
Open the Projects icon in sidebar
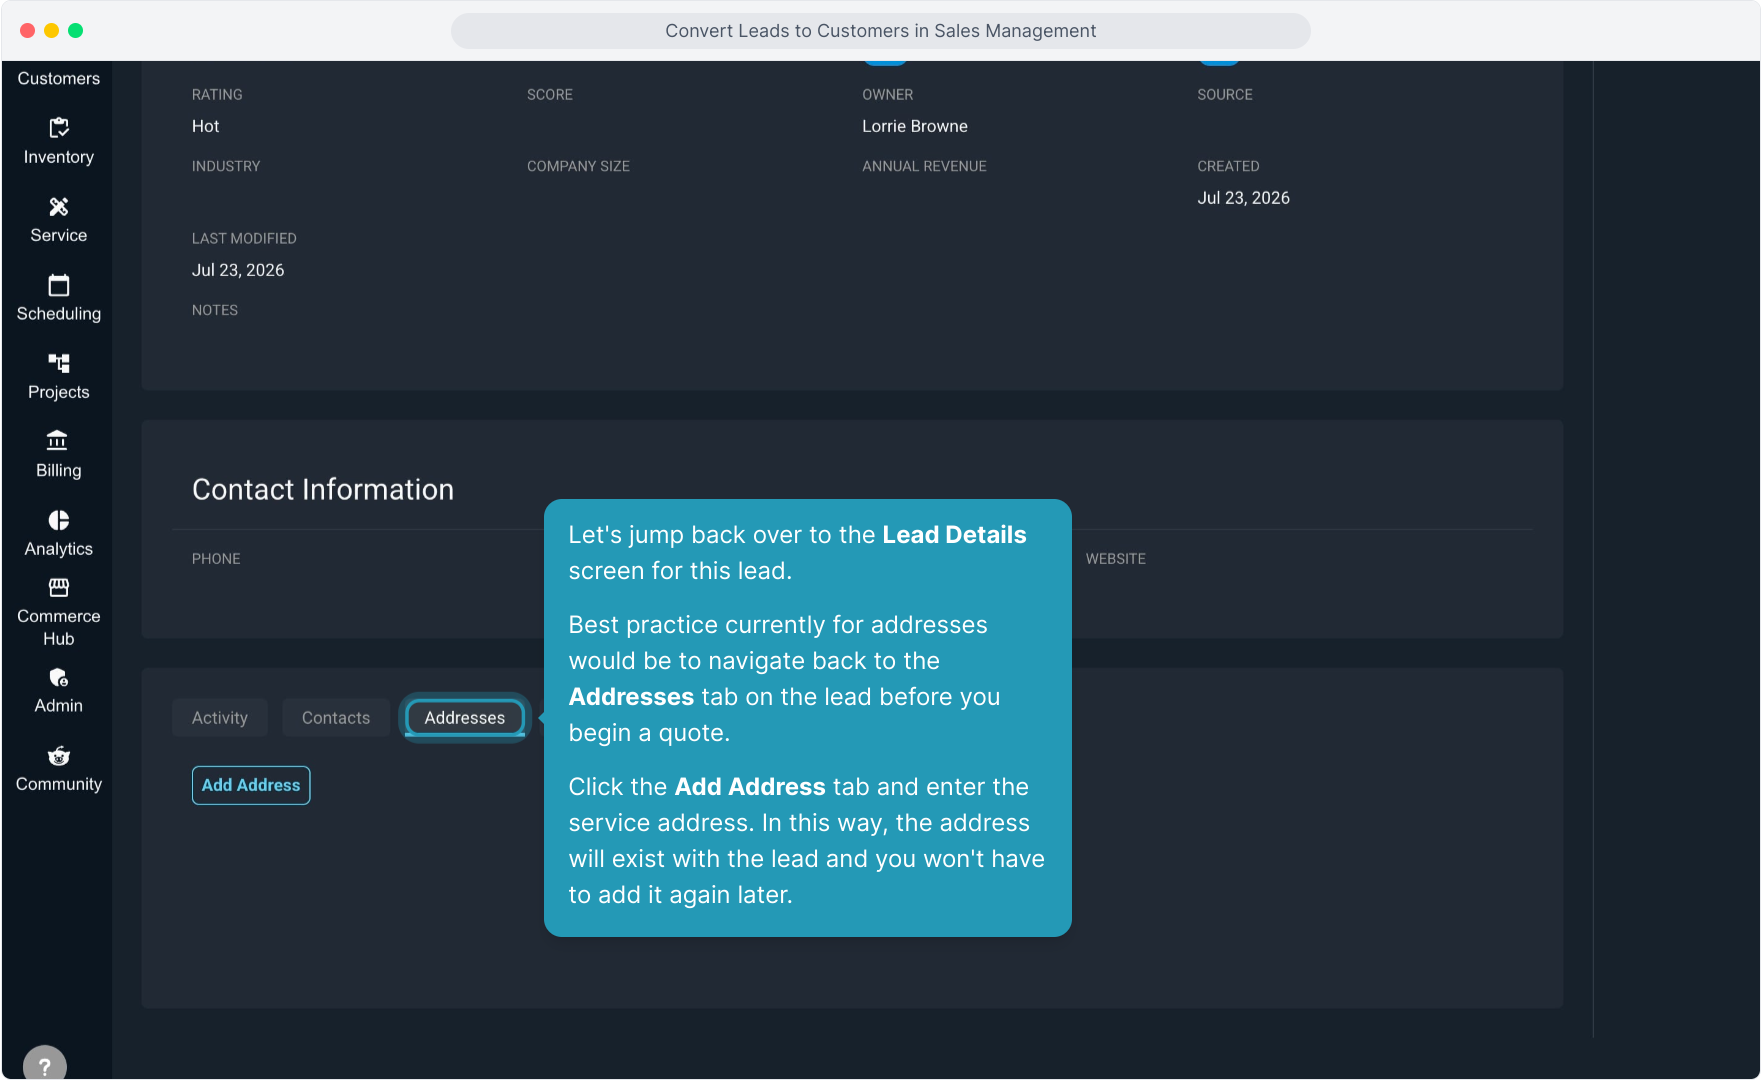(x=59, y=363)
